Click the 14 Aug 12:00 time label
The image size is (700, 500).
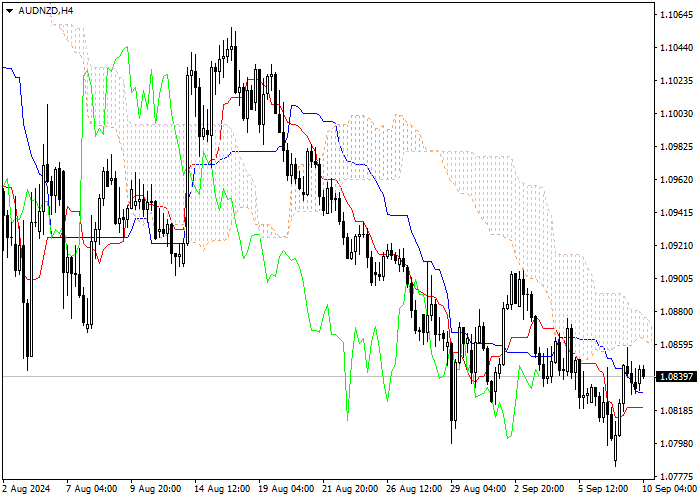click(x=222, y=489)
